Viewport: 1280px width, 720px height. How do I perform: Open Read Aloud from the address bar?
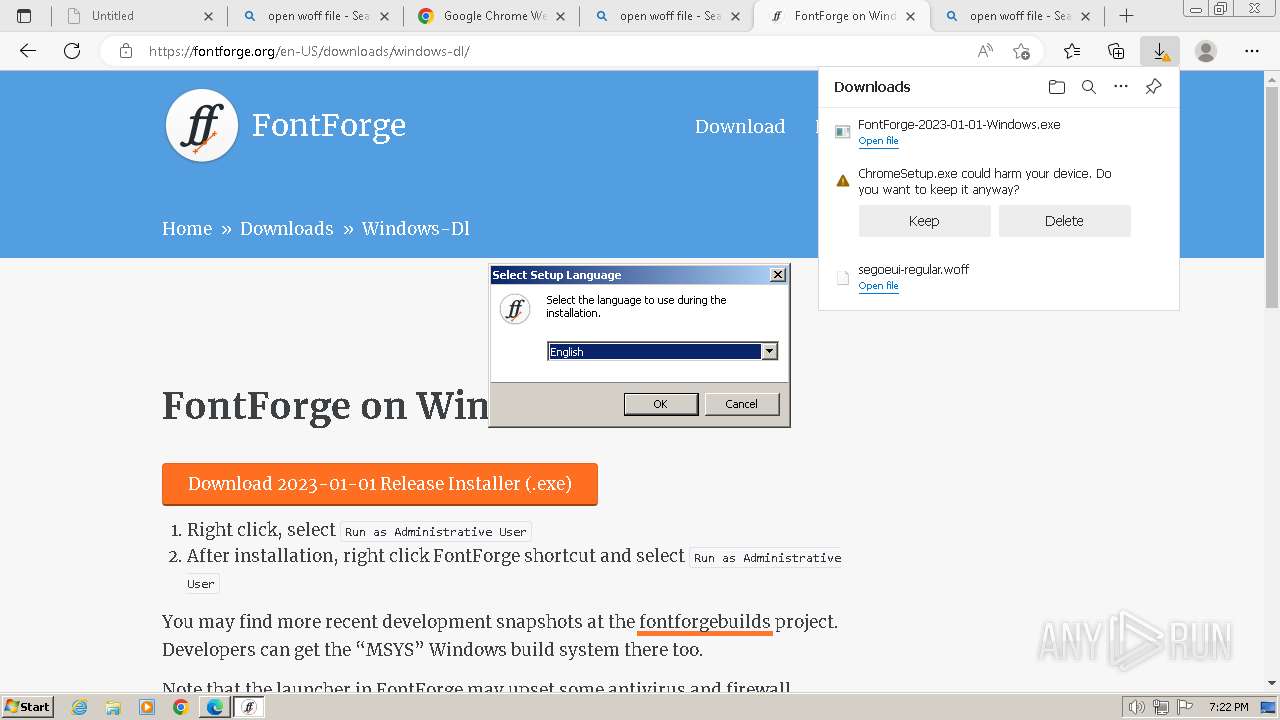point(985,51)
